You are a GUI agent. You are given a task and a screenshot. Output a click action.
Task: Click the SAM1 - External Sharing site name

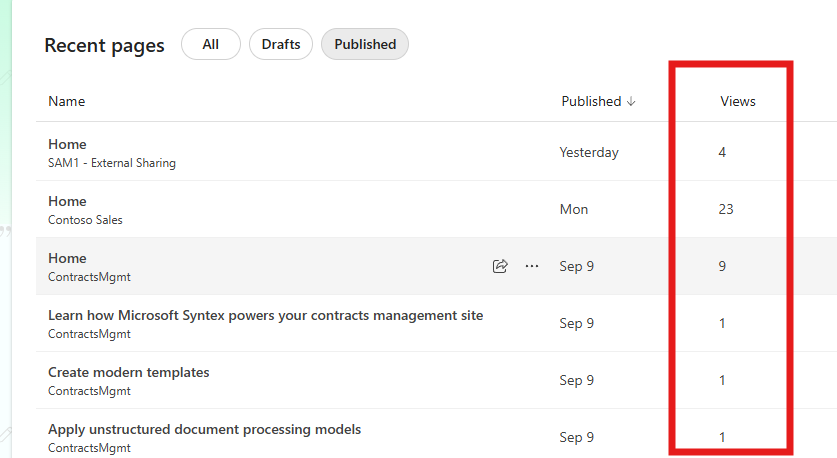(112, 163)
